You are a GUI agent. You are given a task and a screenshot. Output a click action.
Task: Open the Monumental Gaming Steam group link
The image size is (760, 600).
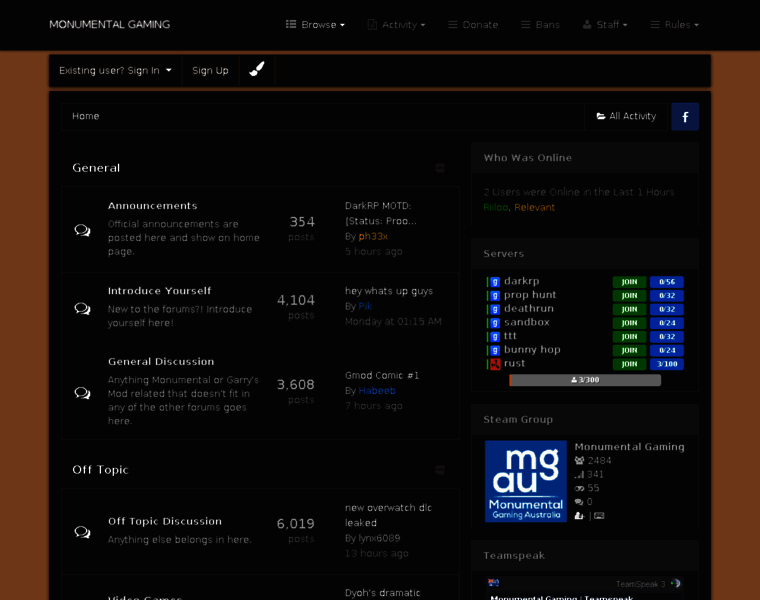(630, 446)
